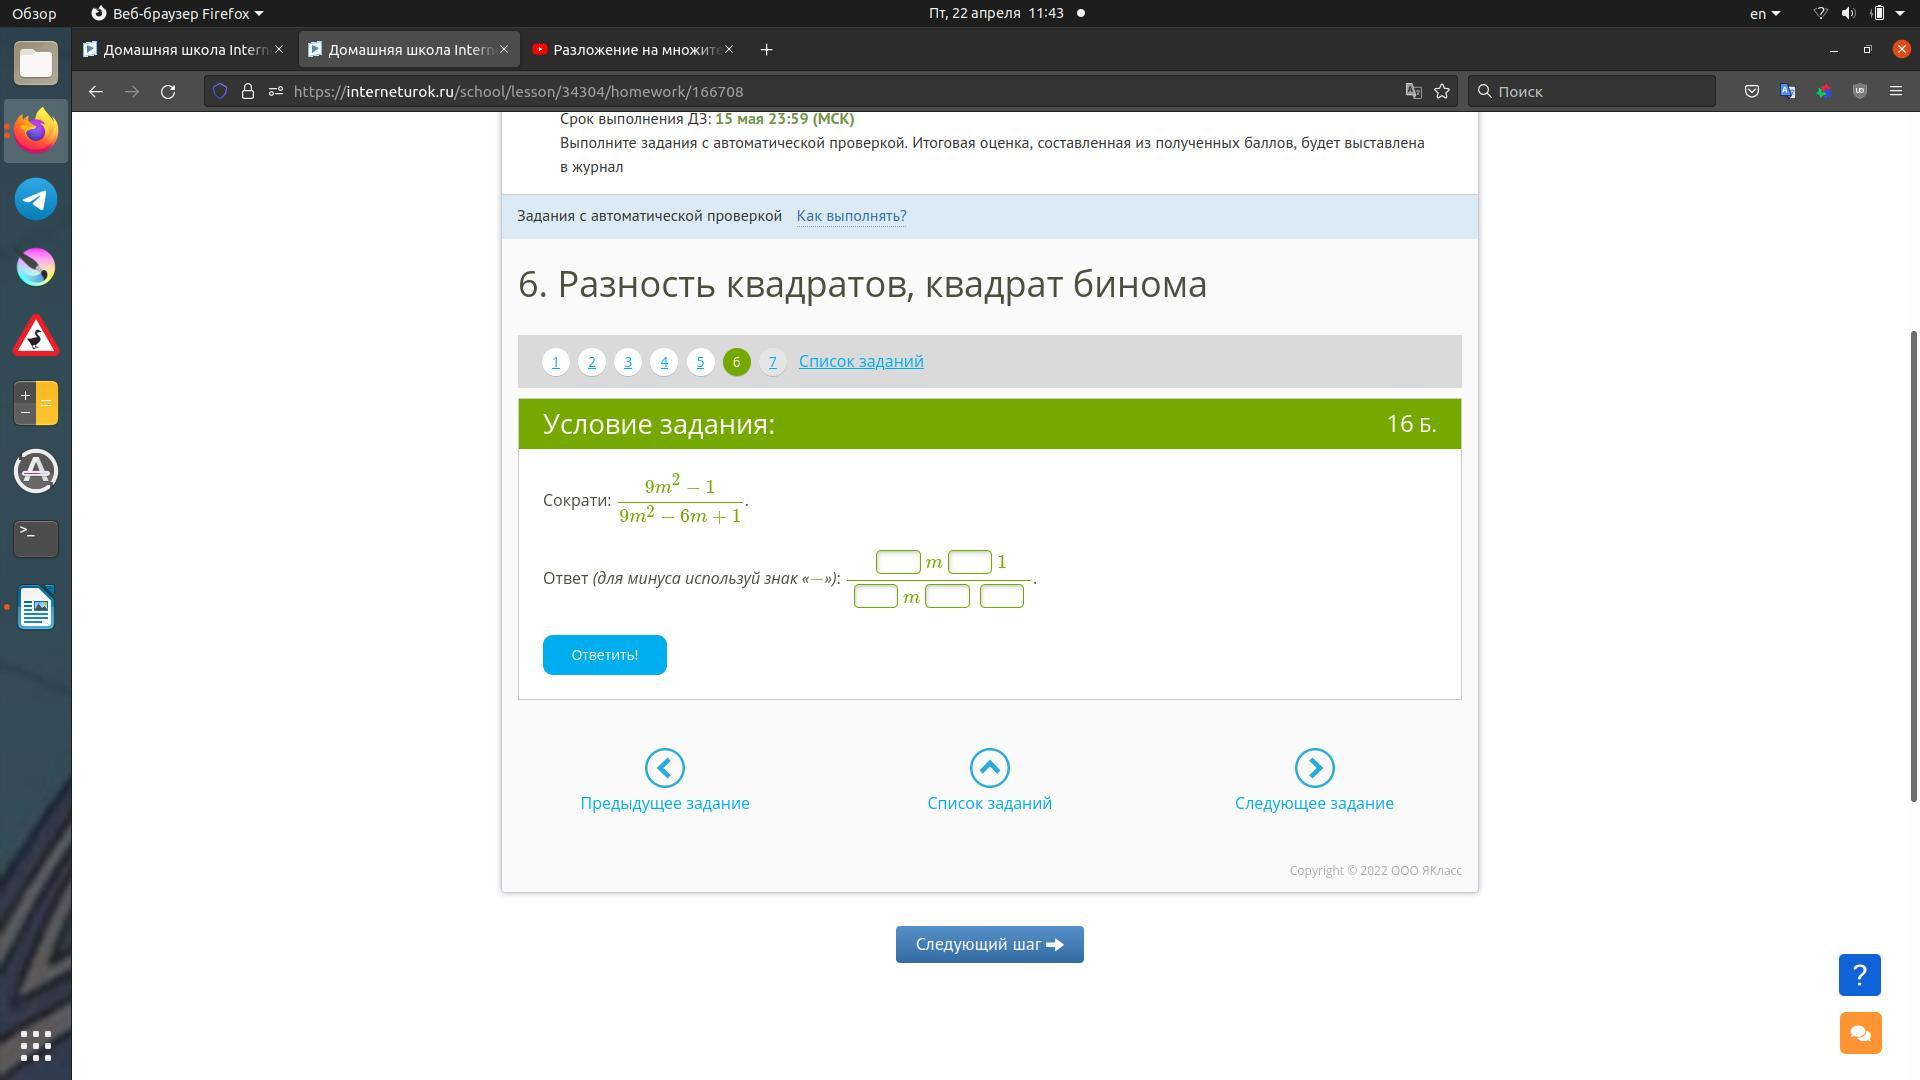The height and width of the screenshot is (1080, 1920).
Task: Click the browser reload page icon
Action: pyautogui.click(x=168, y=91)
